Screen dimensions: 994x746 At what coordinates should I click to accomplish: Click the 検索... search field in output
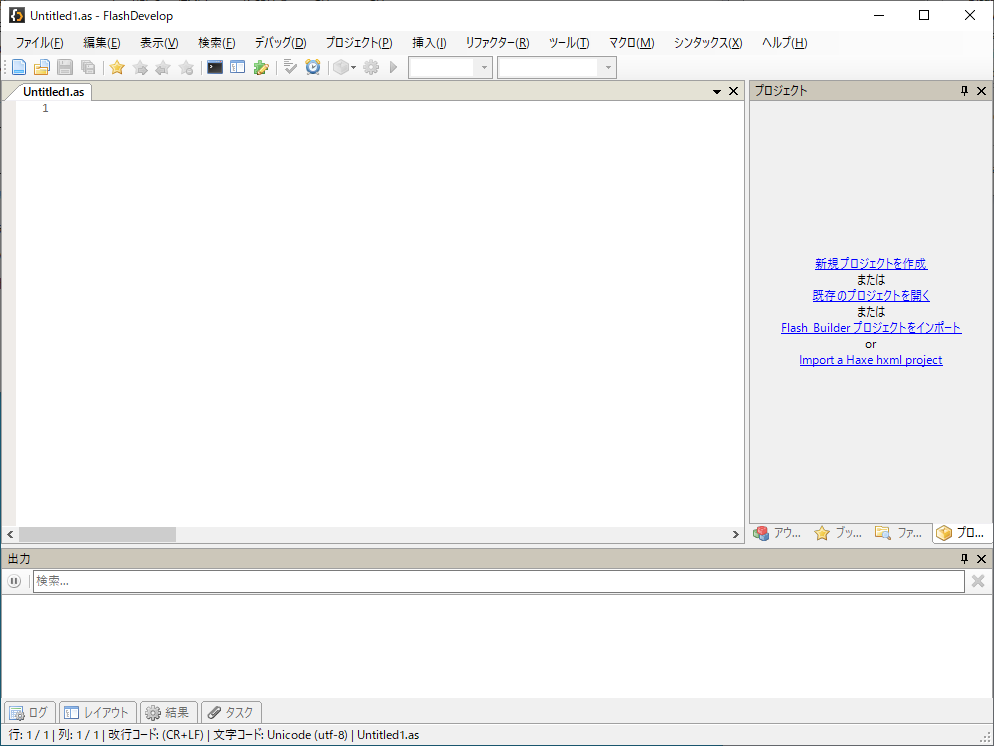[x=499, y=581]
